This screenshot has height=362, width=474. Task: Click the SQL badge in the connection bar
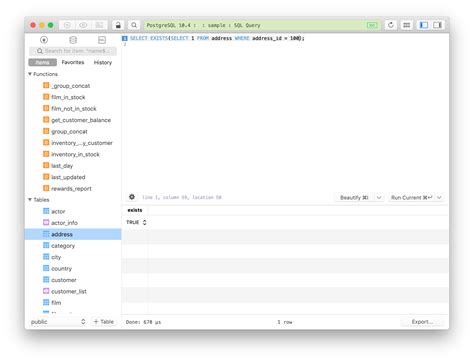click(372, 25)
